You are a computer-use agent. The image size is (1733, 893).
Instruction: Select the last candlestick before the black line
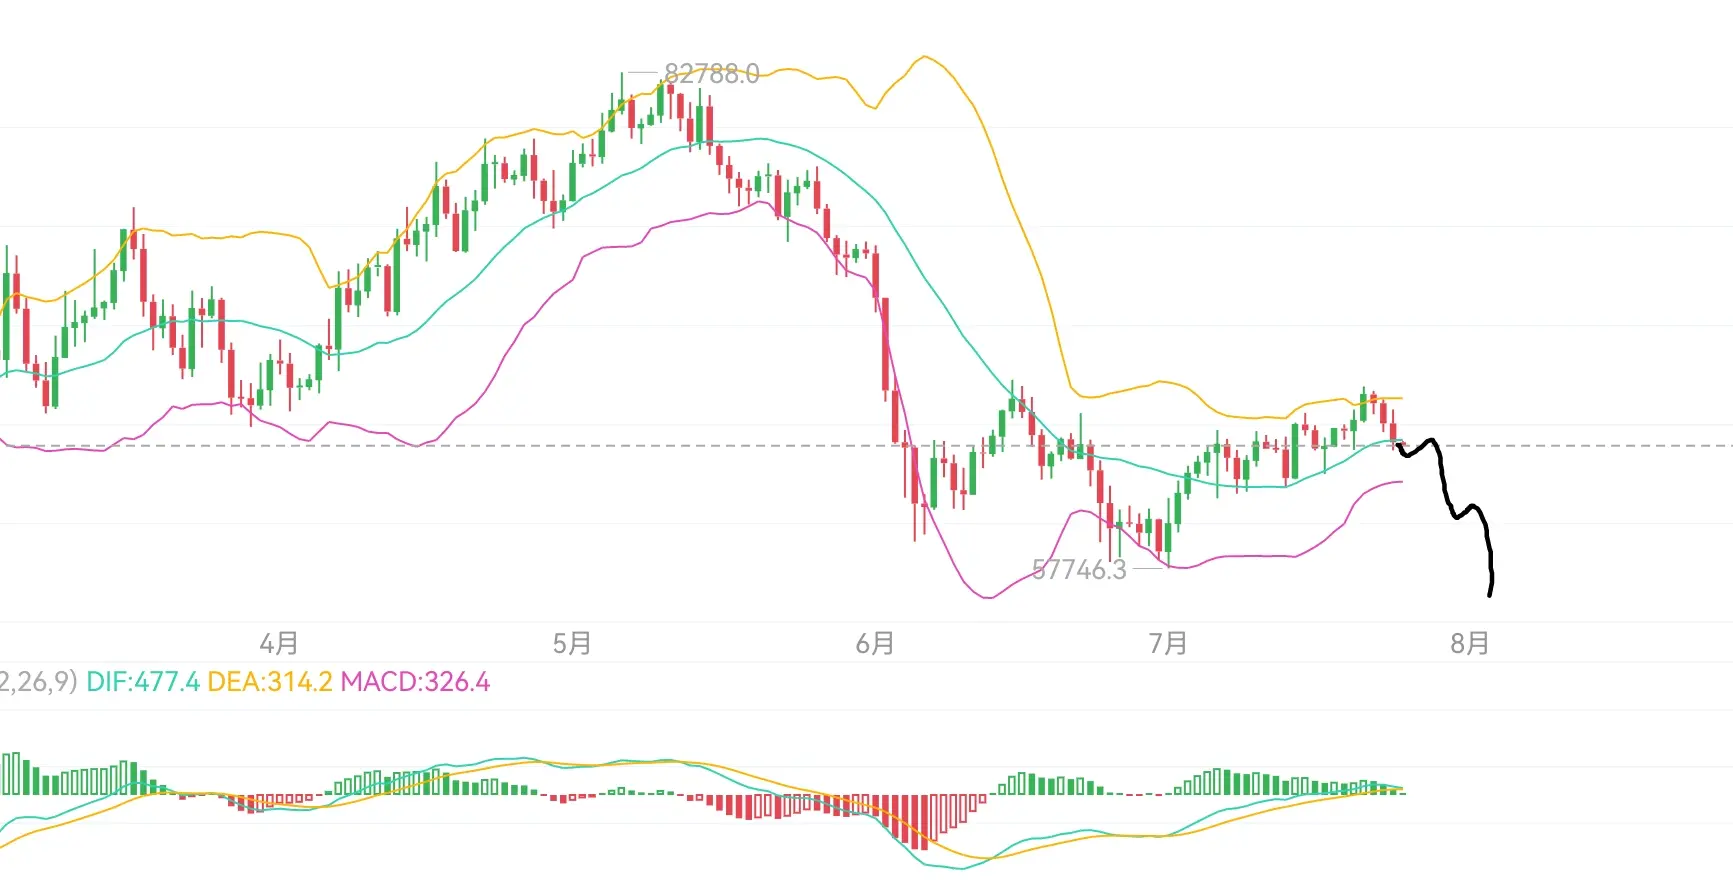click(x=1394, y=428)
